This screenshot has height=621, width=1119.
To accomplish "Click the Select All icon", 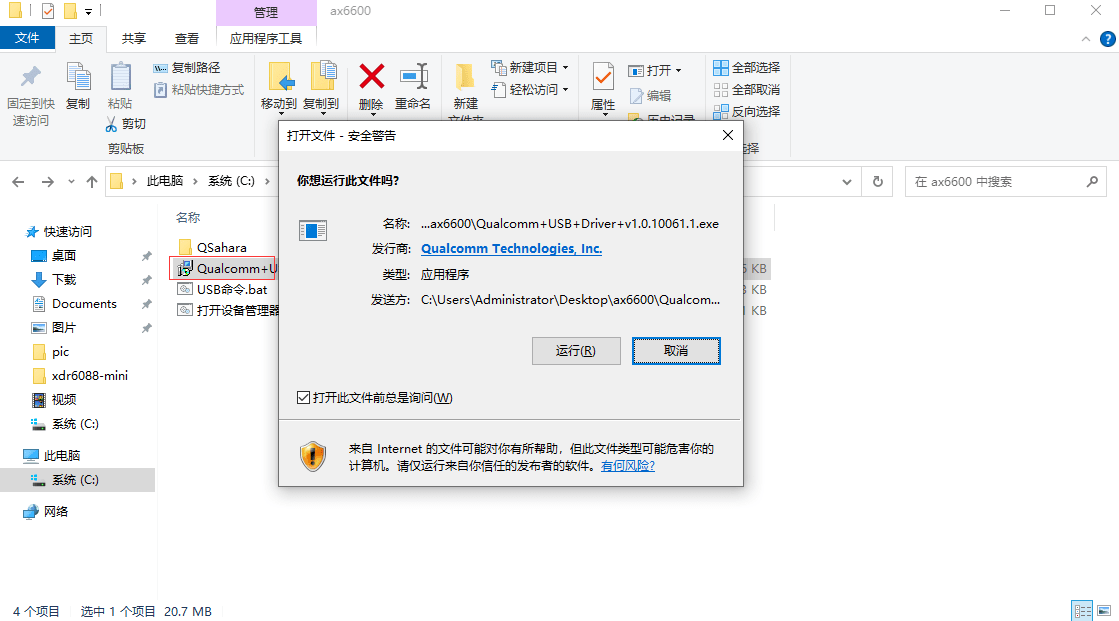I will (x=721, y=68).
